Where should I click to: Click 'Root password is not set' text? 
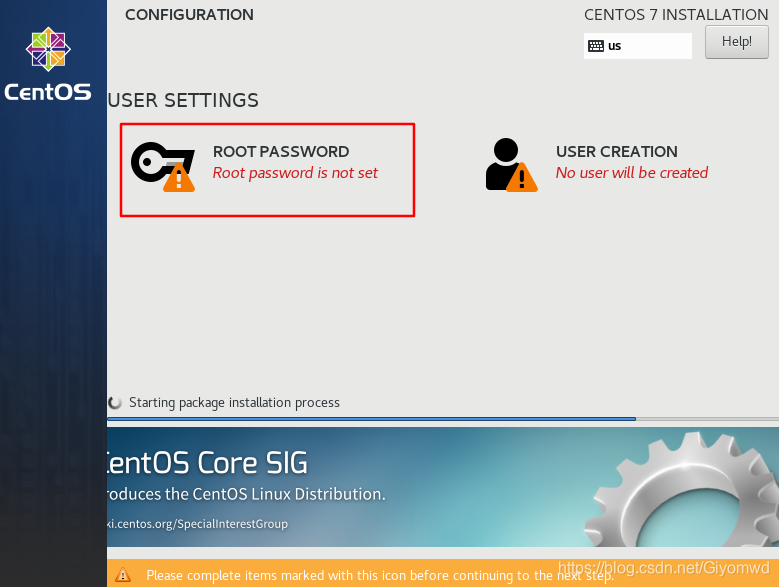point(295,173)
